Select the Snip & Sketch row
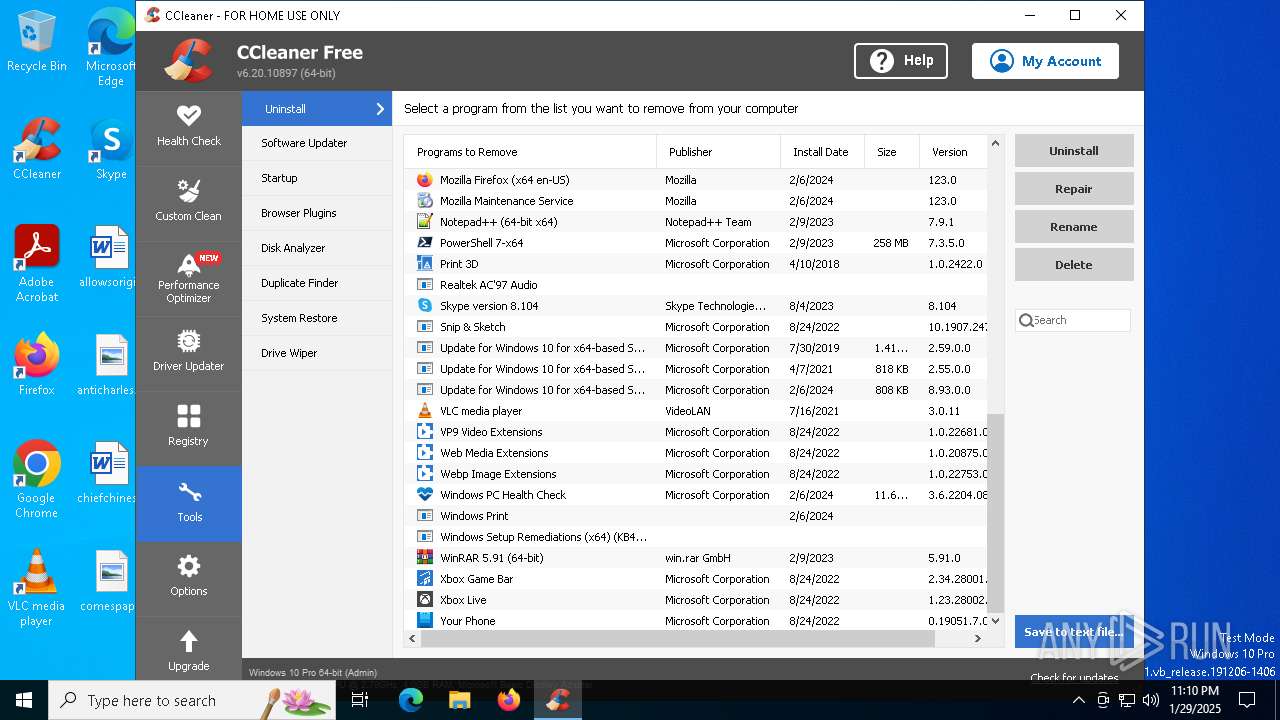 (x=696, y=327)
